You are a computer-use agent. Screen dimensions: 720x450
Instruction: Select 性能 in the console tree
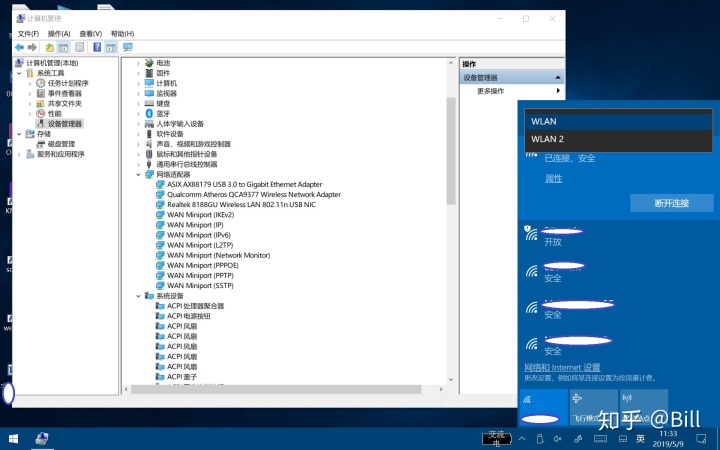(x=55, y=113)
